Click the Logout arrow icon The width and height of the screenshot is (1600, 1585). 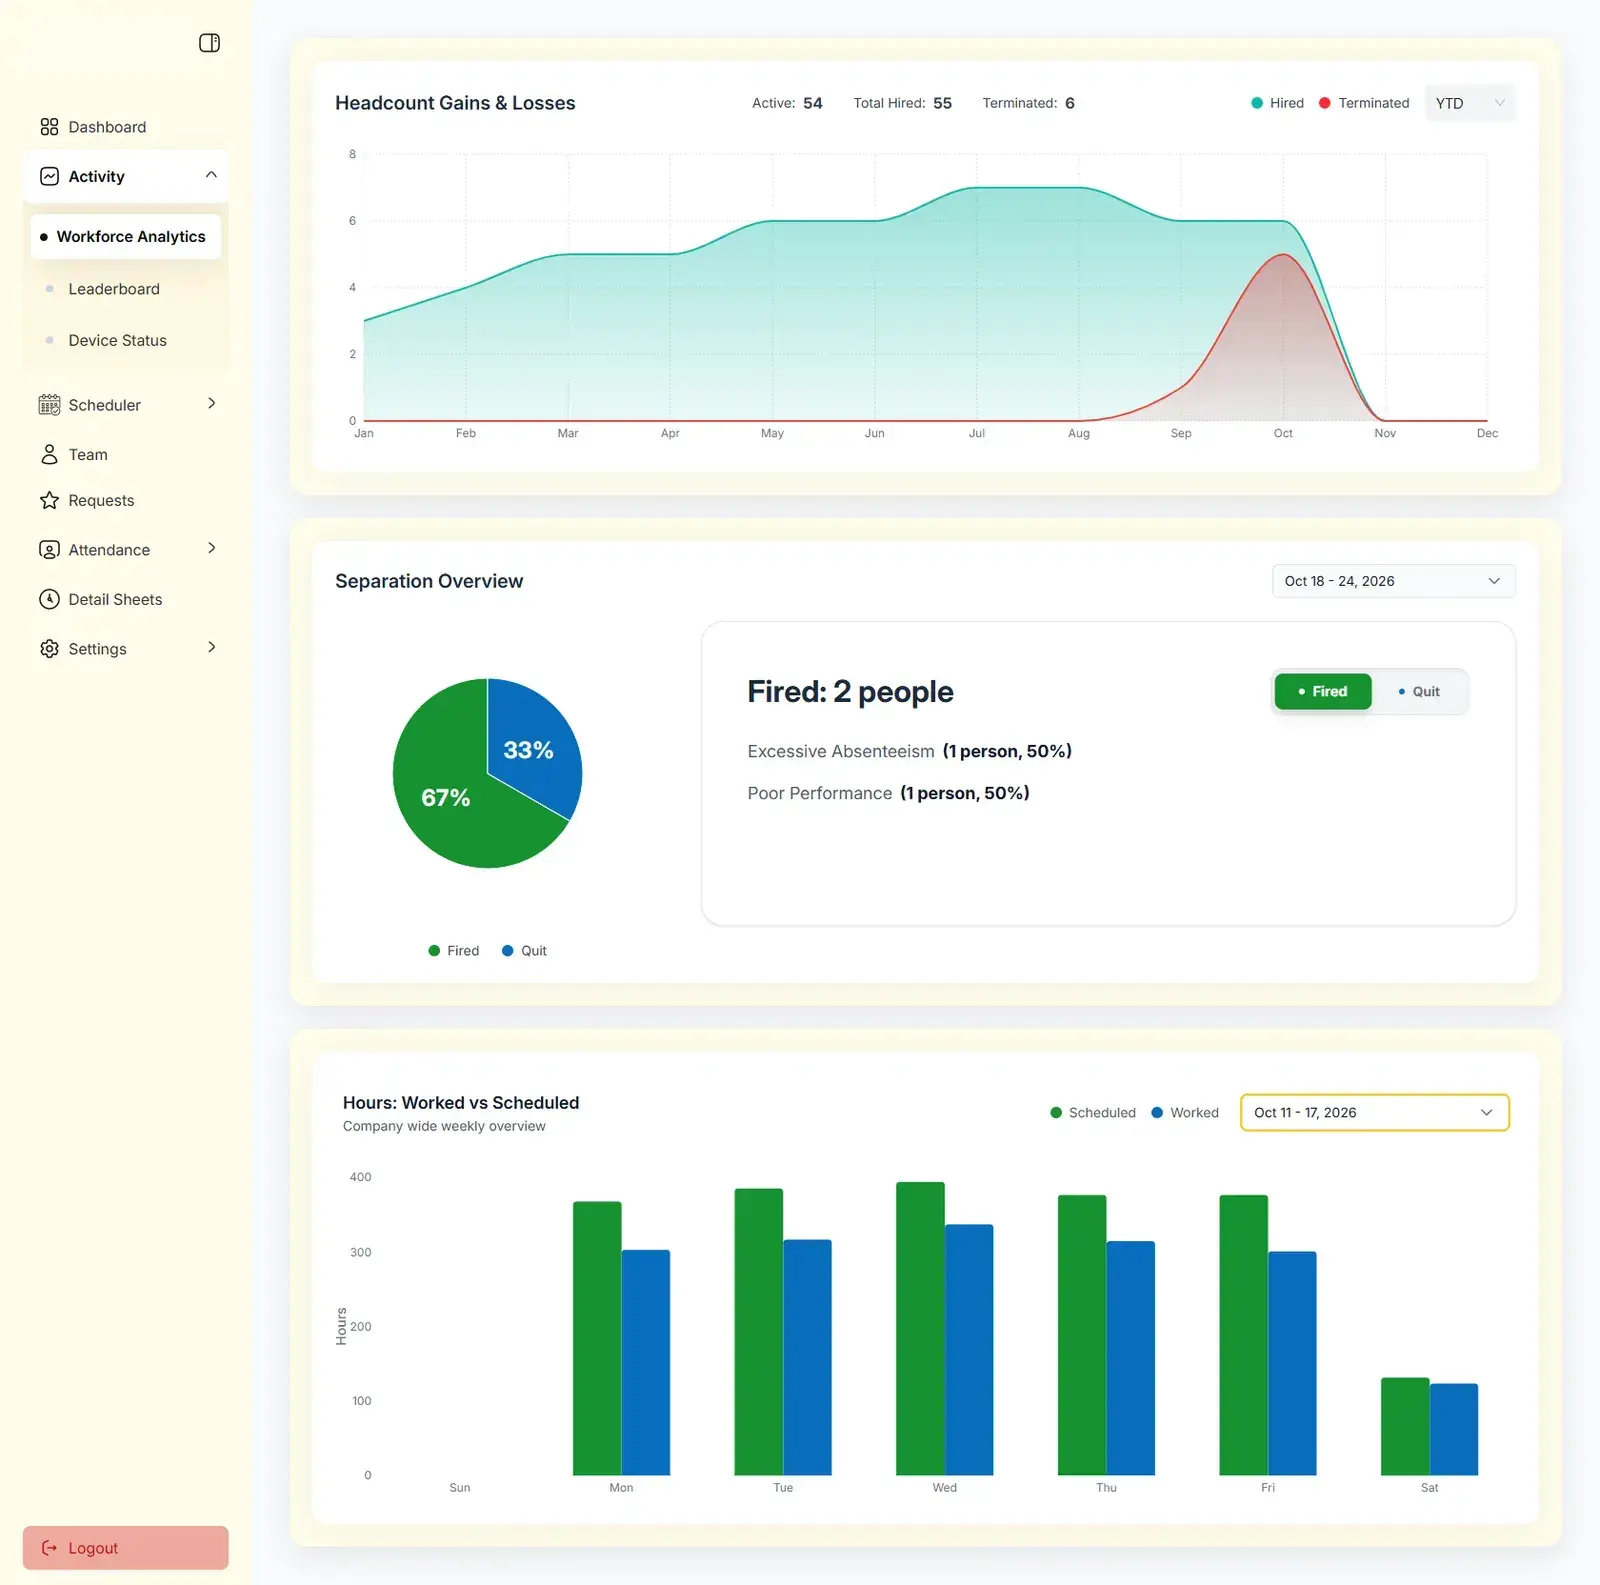click(49, 1548)
